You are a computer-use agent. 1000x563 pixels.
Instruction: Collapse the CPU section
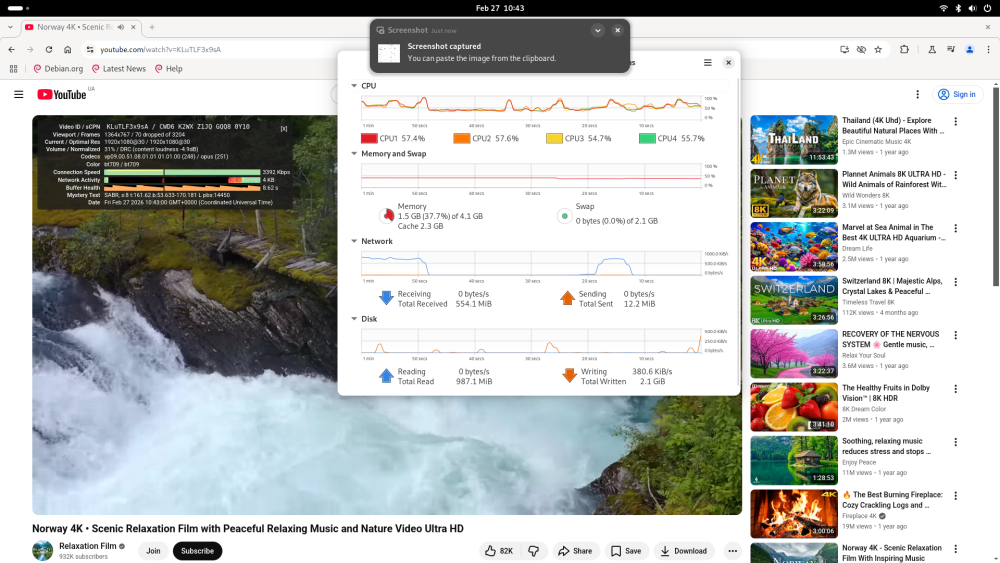pos(354,86)
